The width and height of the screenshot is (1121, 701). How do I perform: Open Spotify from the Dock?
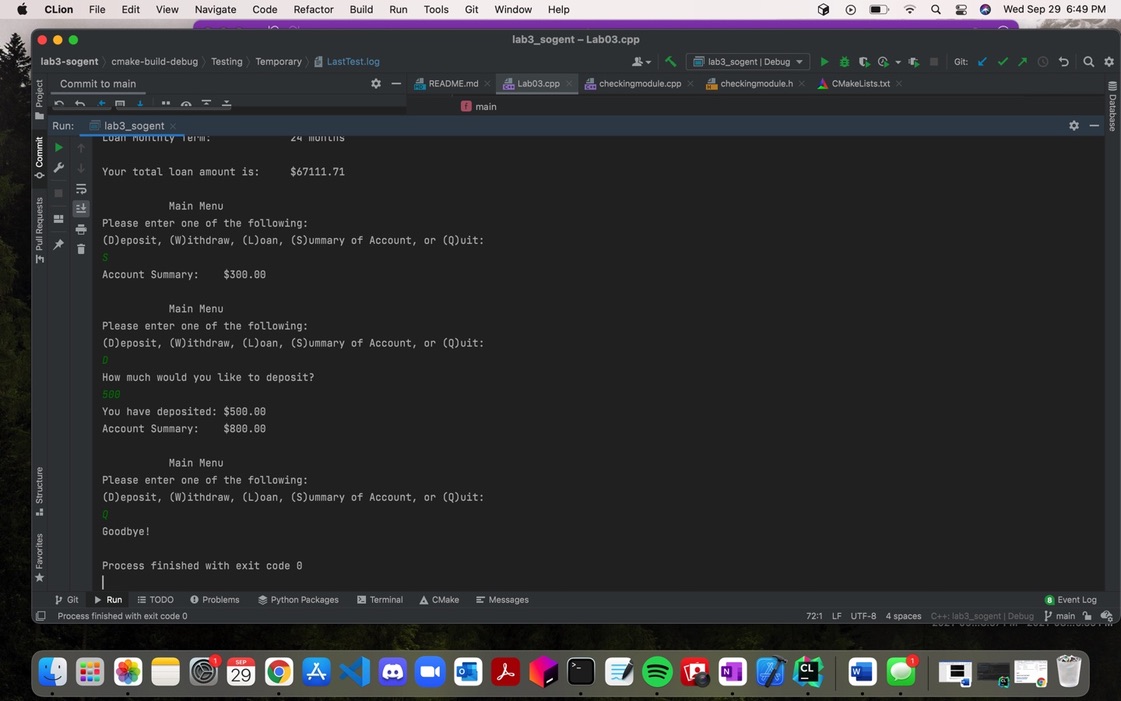657,672
